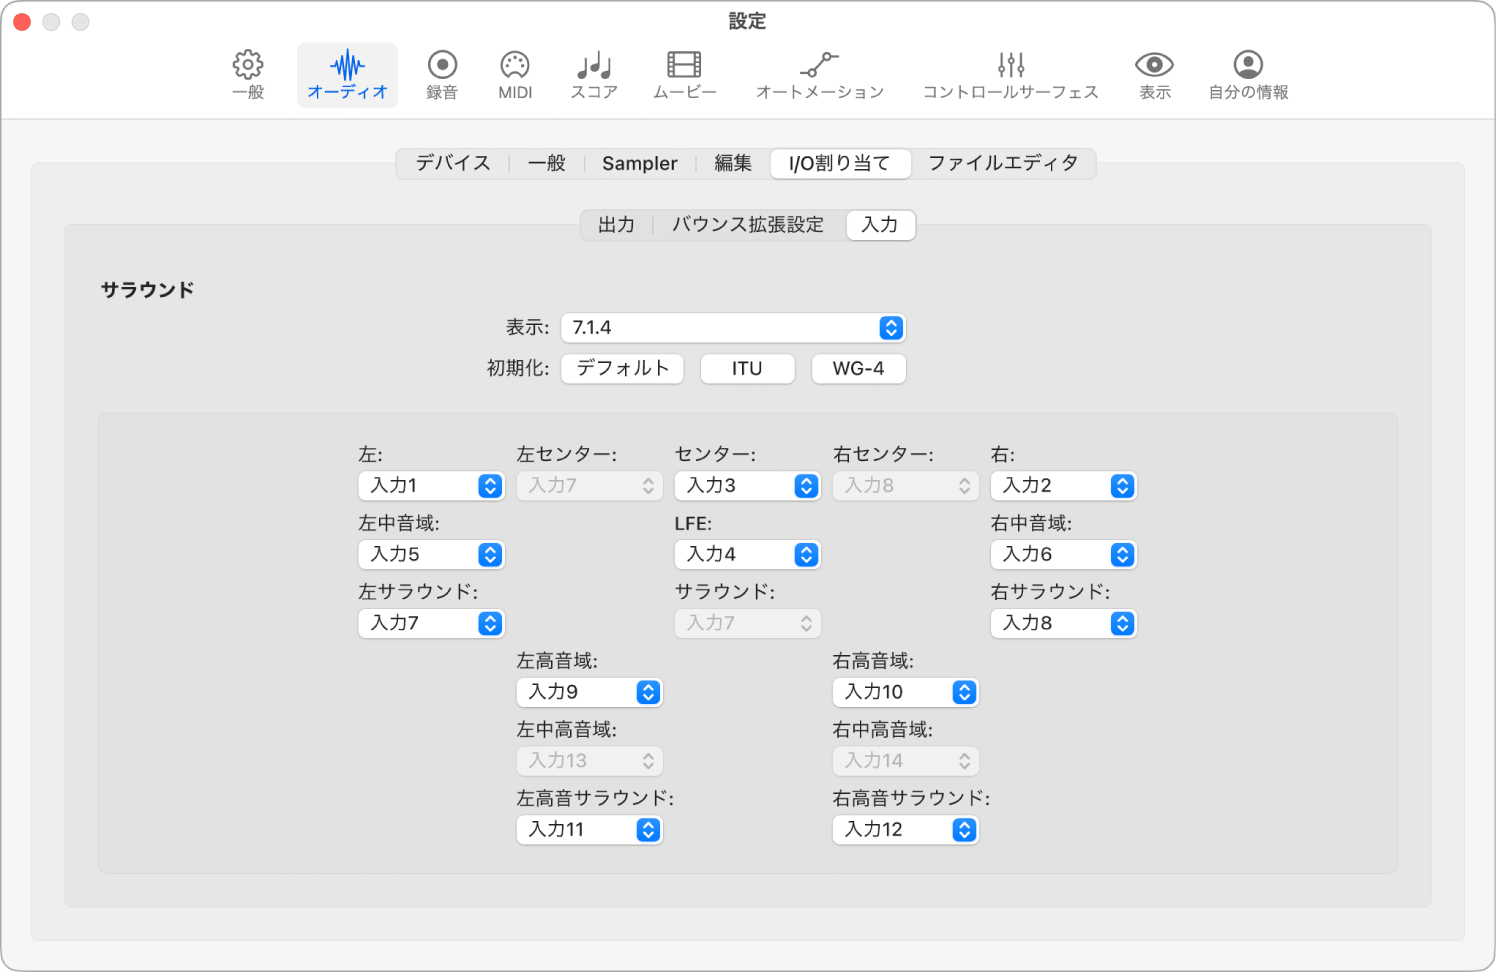
Task: Click the ITU initialize button
Action: click(x=747, y=368)
